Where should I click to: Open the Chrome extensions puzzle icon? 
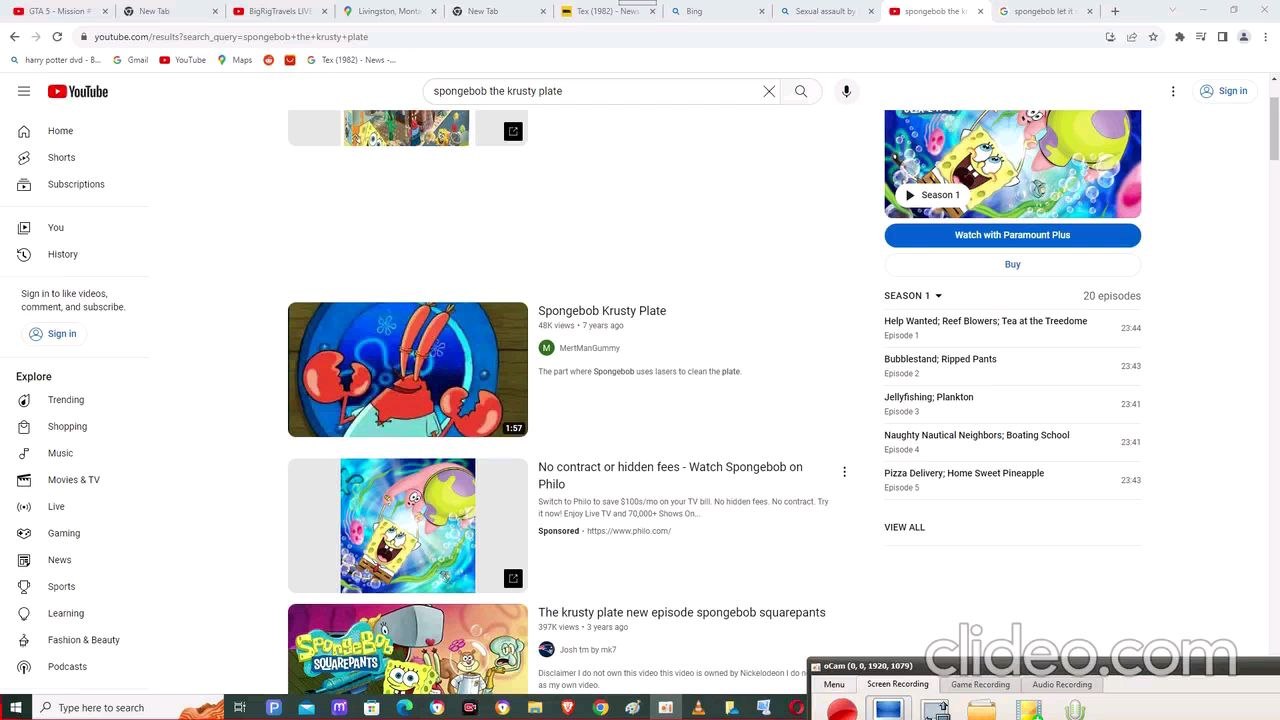coord(1180,37)
